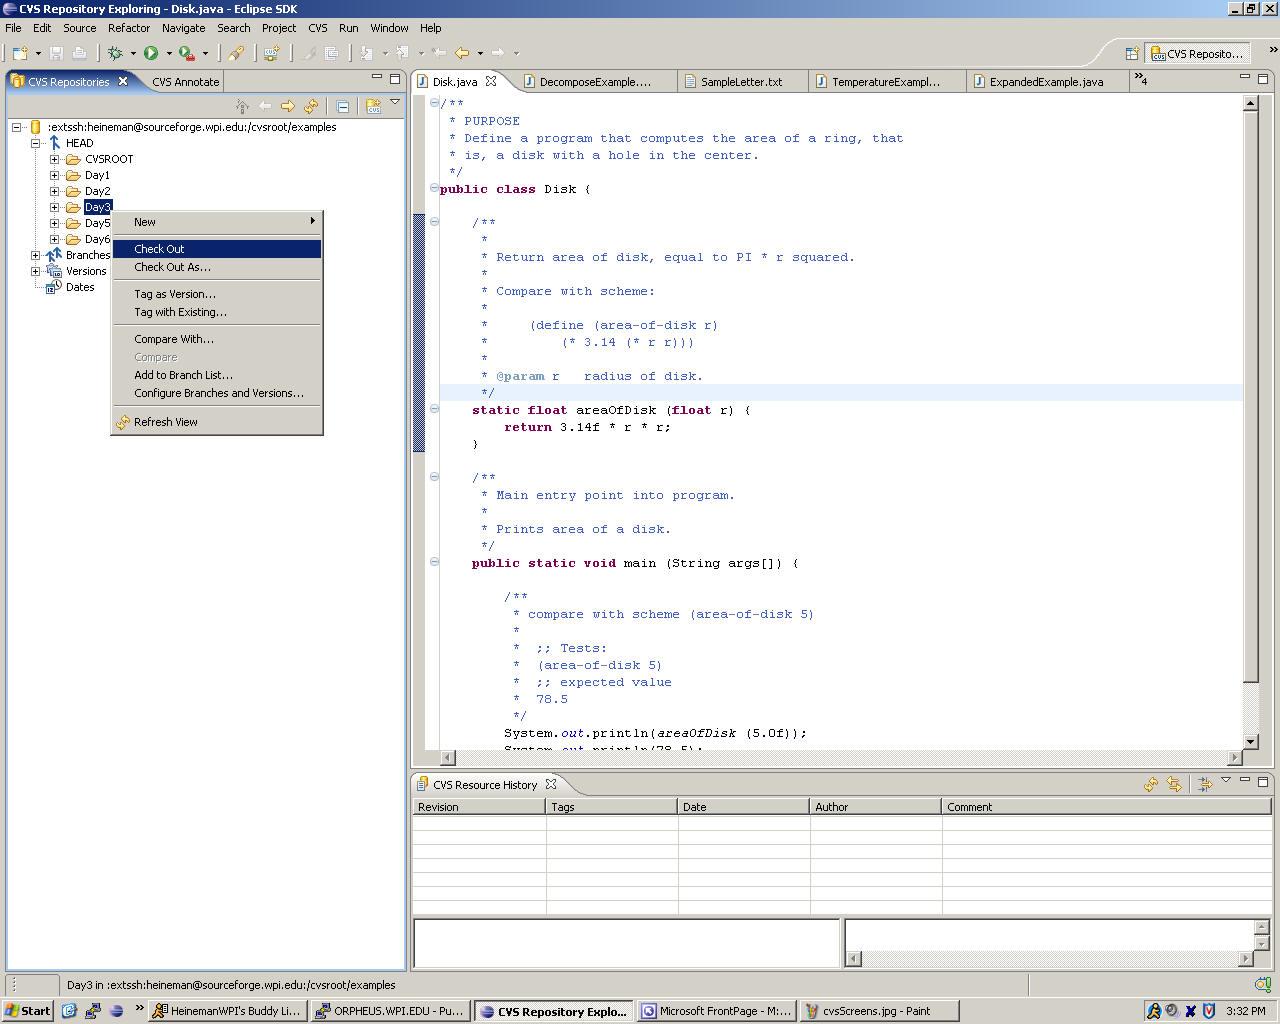Toggle Link with Editor in CVS Resource History
The width and height of the screenshot is (1280, 1024).
1174,785
